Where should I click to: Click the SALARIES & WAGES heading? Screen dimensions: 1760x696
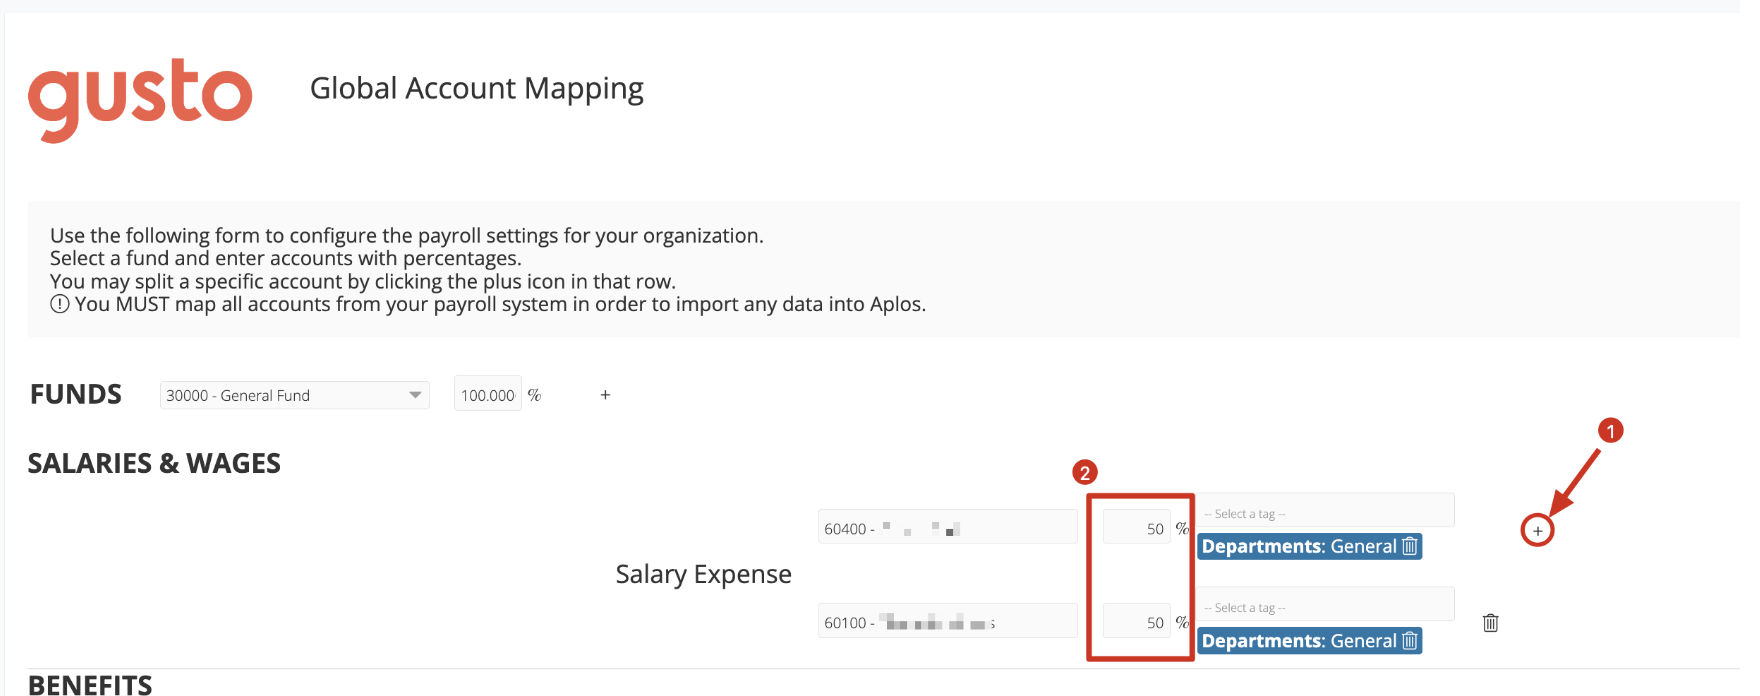click(x=154, y=463)
